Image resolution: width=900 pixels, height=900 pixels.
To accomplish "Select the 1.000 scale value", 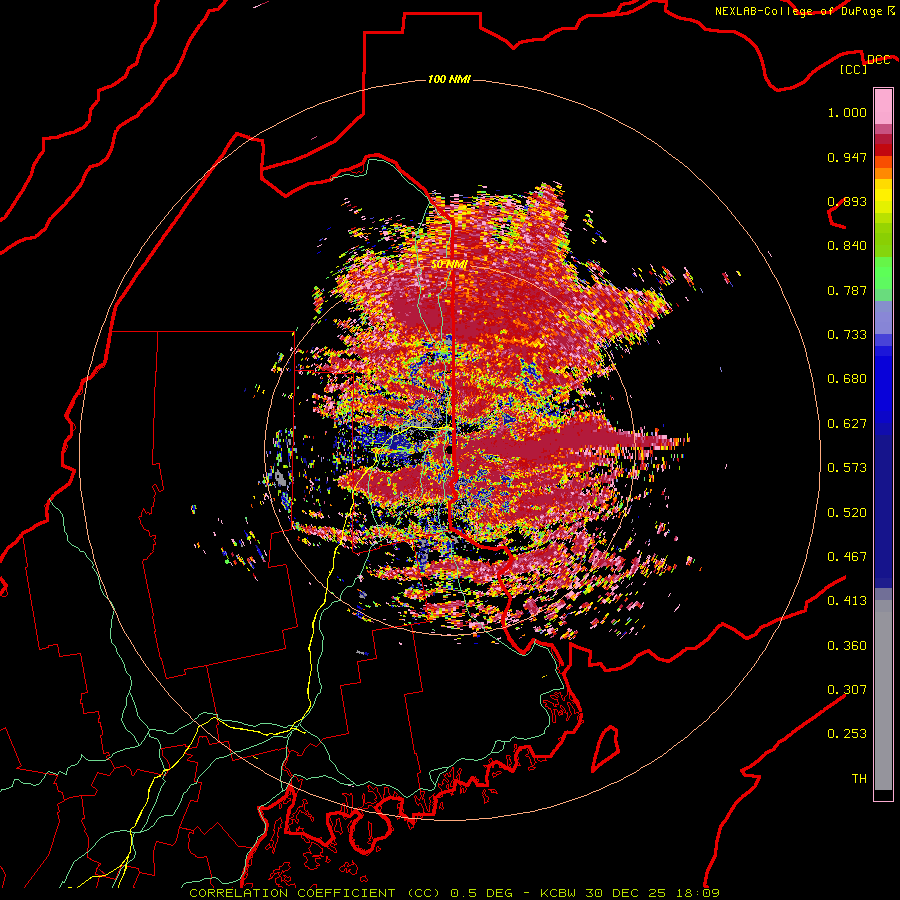I will tap(847, 112).
